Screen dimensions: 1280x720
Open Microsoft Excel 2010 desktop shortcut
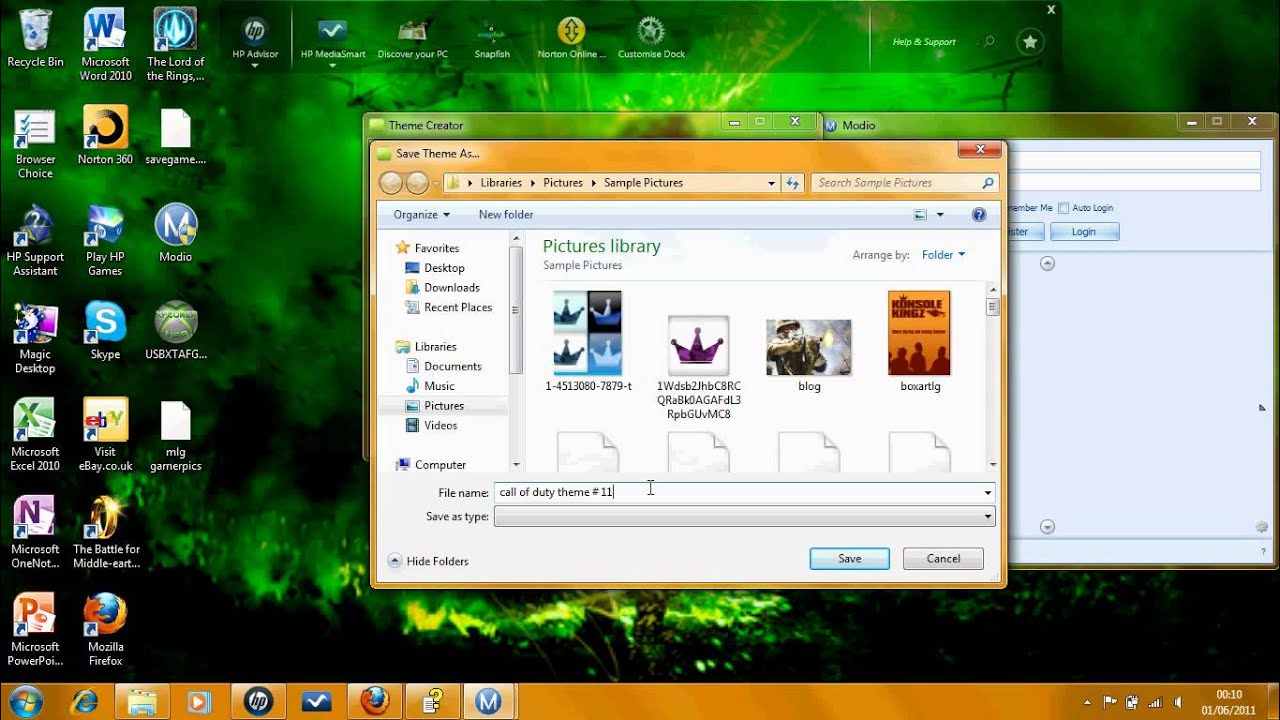[x=35, y=436]
